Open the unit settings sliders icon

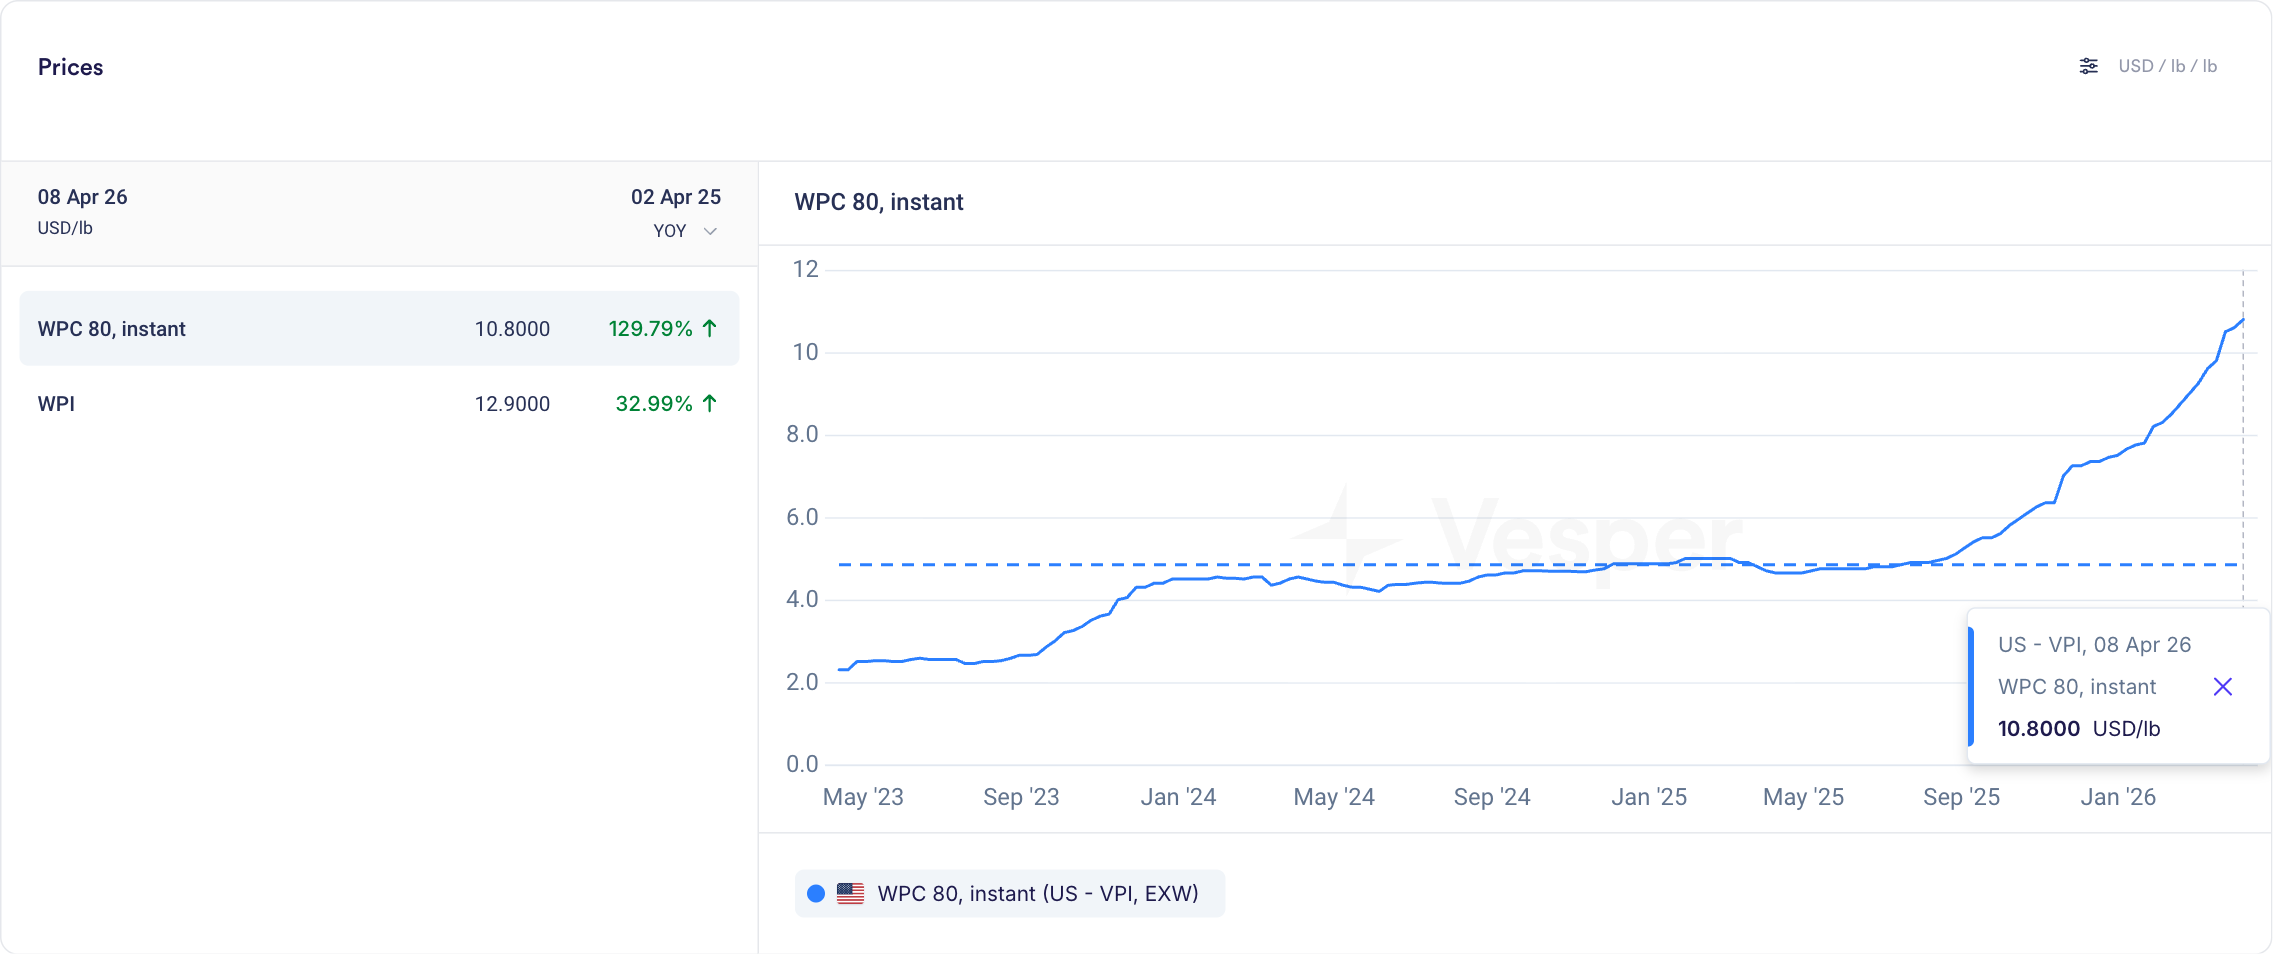(x=2088, y=66)
